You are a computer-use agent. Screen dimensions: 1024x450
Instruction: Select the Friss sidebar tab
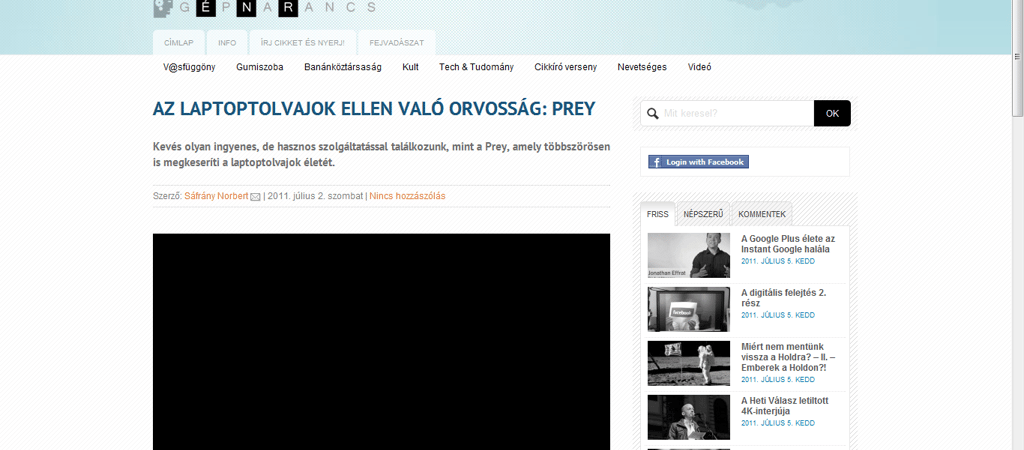tap(657, 214)
